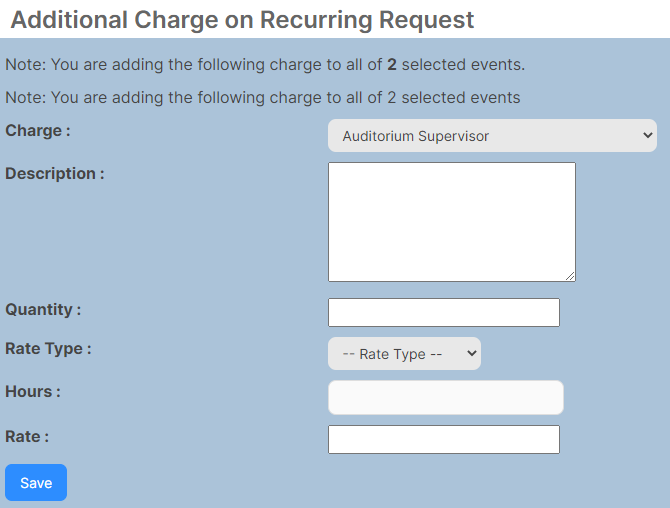
Task: Open the Auditorium Supervisor charge dropdown
Action: click(492, 135)
